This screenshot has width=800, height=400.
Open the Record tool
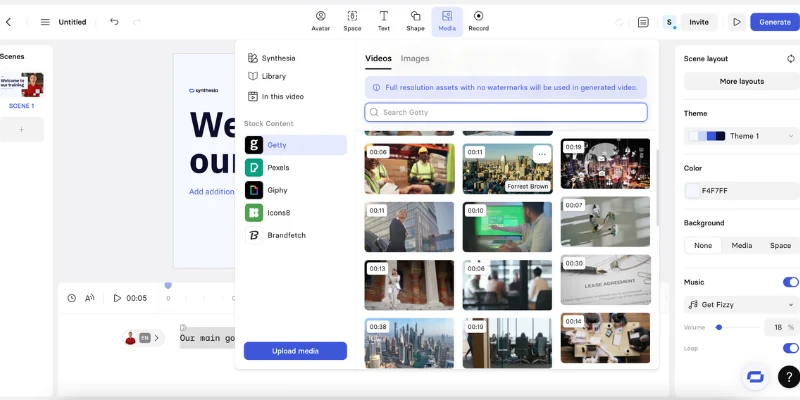point(479,21)
